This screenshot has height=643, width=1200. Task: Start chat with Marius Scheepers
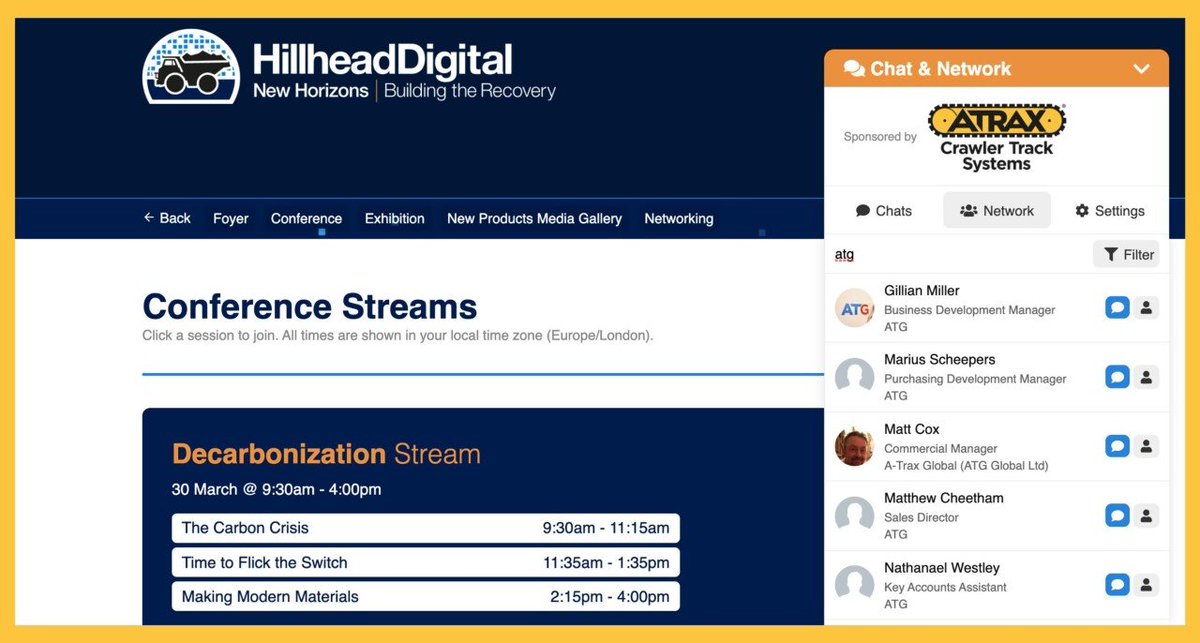[1117, 377]
